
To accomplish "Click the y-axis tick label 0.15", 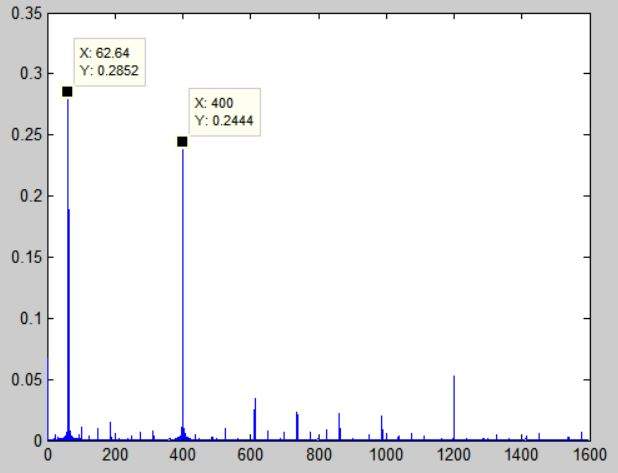I will point(26,257).
